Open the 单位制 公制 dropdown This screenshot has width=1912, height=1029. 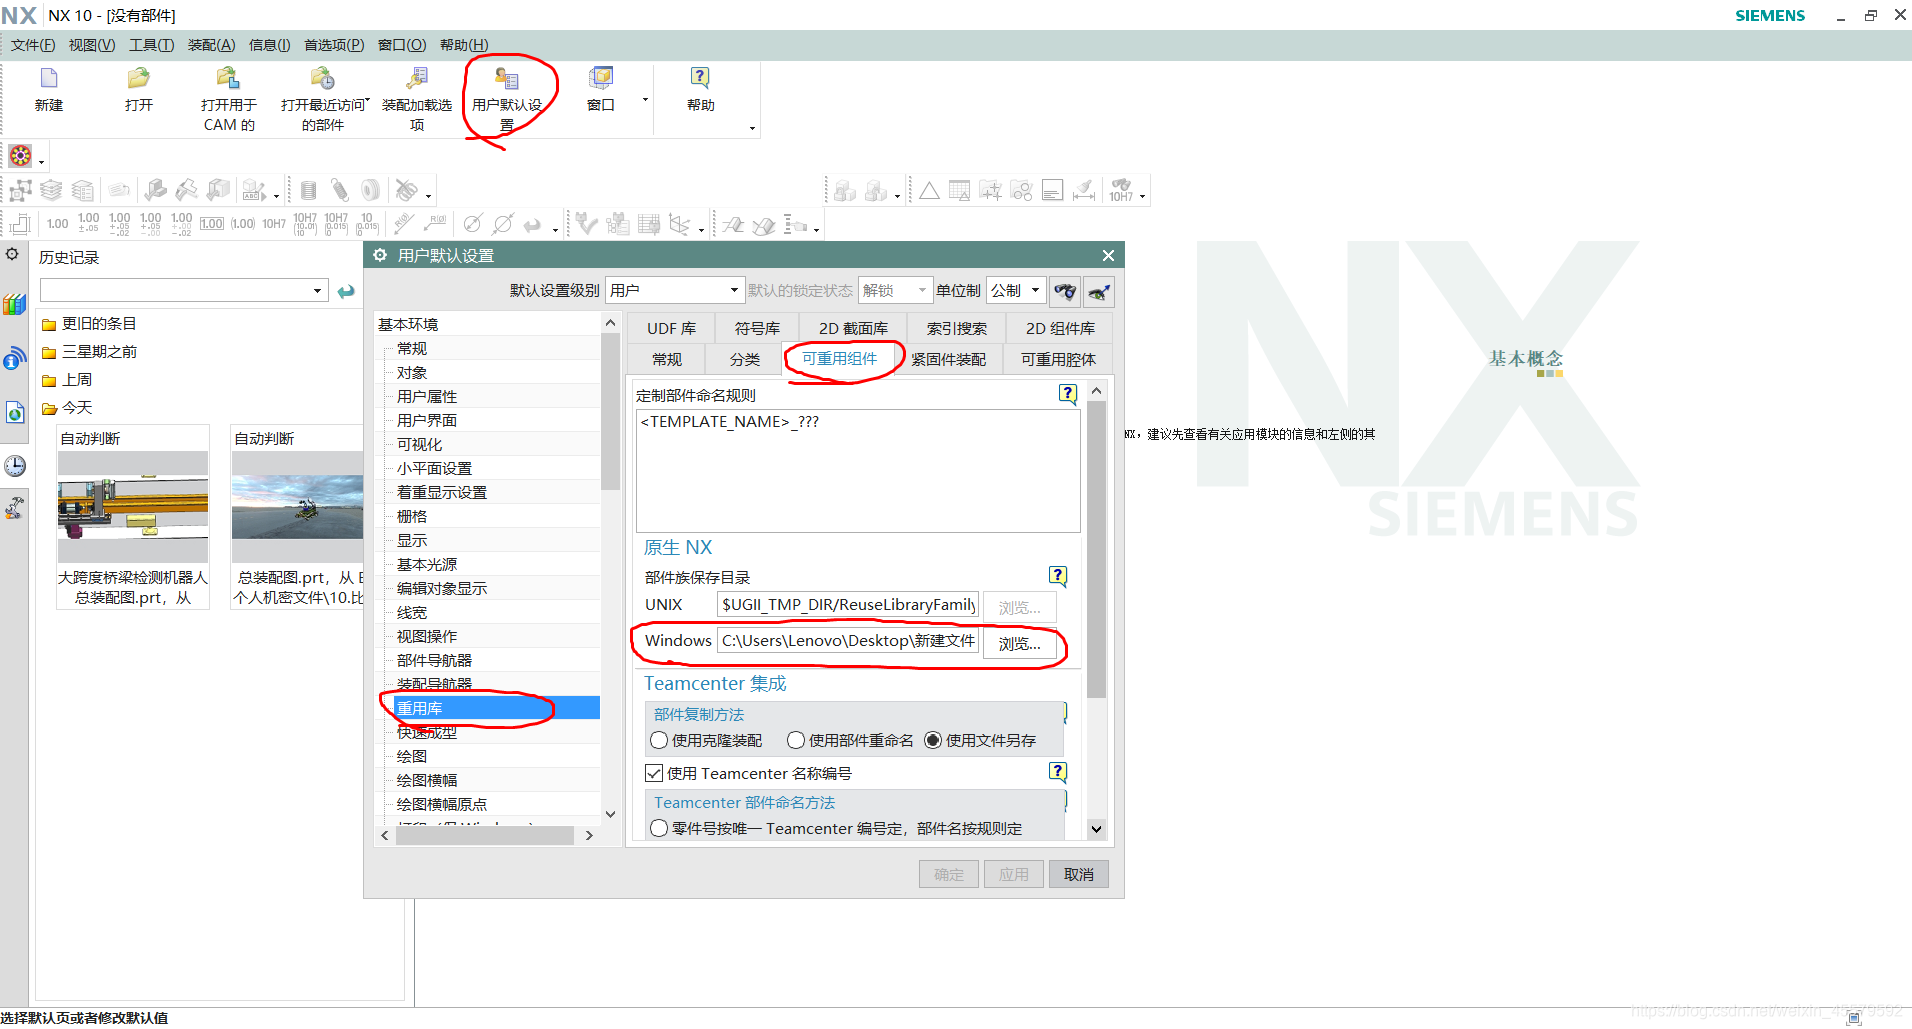tap(1016, 290)
